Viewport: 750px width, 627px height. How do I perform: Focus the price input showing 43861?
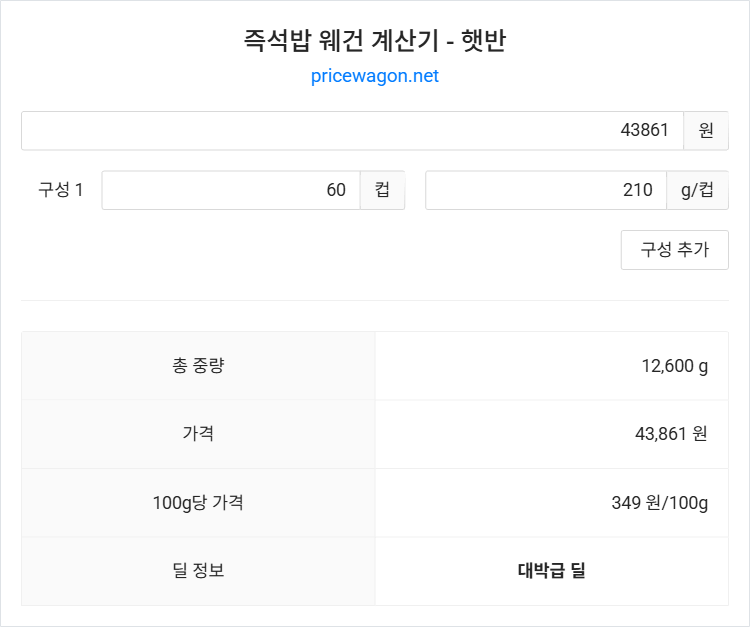(352, 131)
